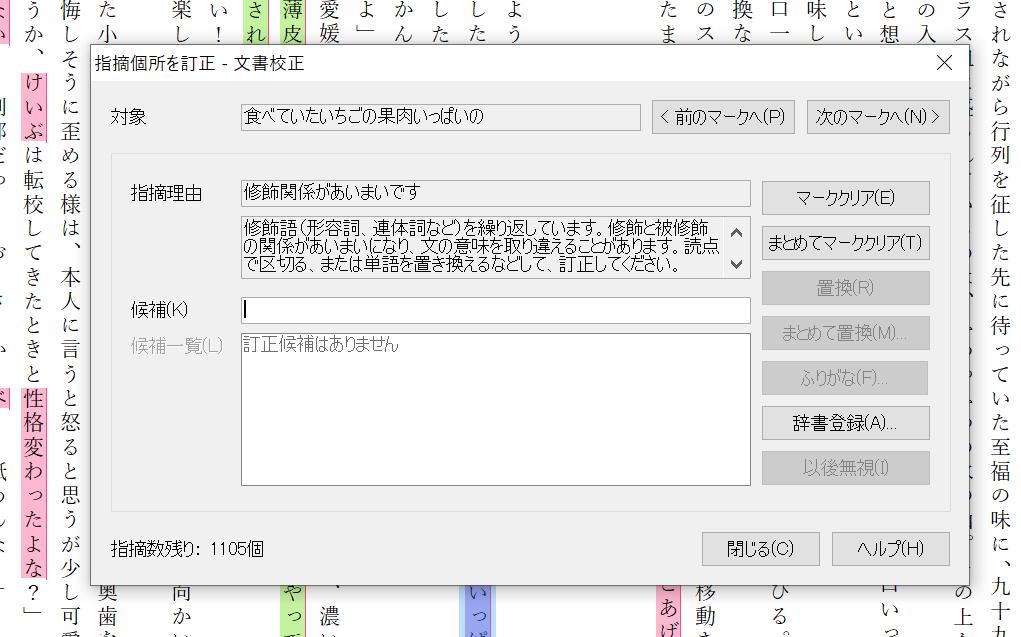Focus the 候補(K) text input field
This screenshot has width=1021, height=637.
click(495, 310)
